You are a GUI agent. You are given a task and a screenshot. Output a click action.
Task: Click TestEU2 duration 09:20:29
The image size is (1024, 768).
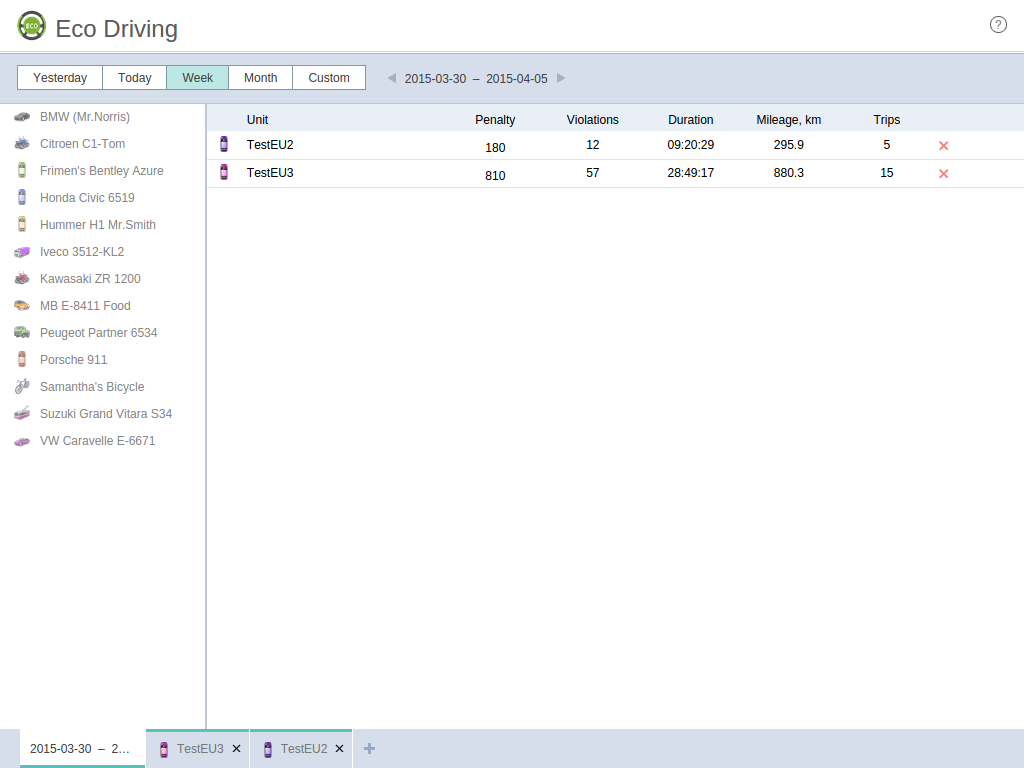(x=690, y=144)
